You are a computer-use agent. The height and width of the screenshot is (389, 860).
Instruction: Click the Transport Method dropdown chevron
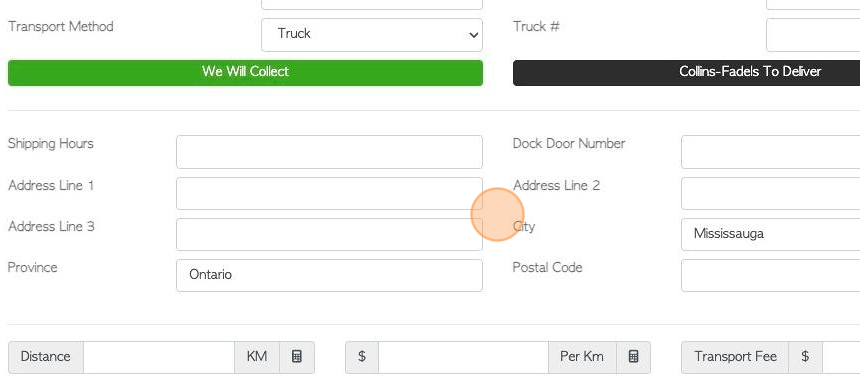473,35
